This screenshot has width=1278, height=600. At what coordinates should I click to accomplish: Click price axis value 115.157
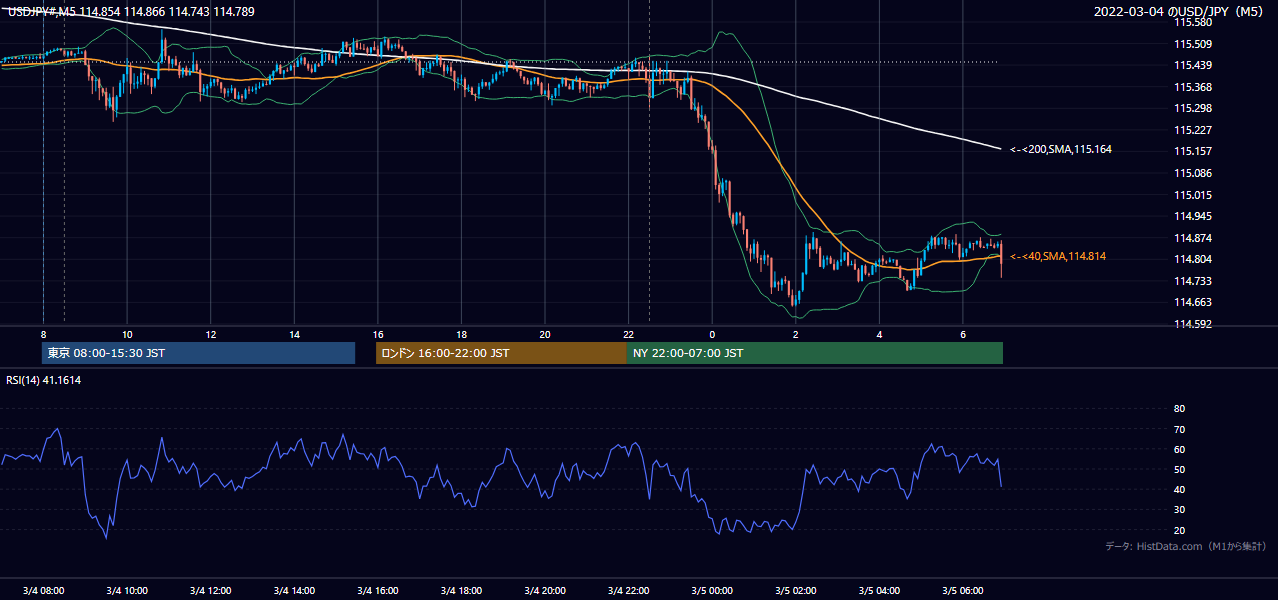(1192, 151)
